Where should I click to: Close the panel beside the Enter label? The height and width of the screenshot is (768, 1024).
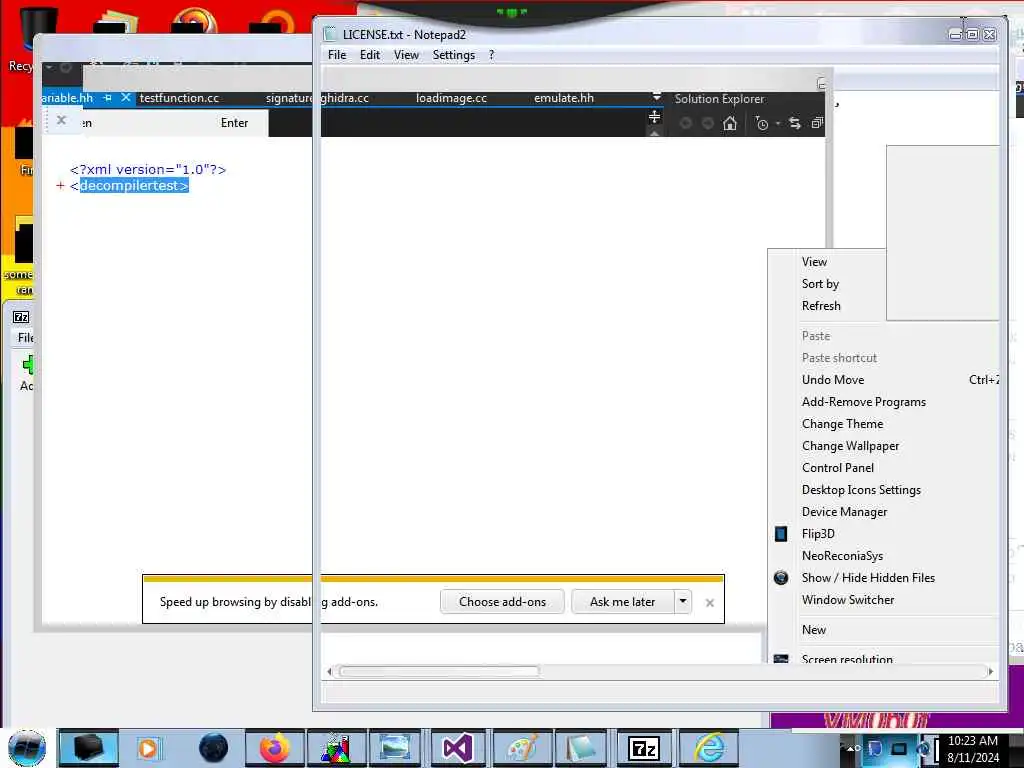pyautogui.click(x=61, y=120)
